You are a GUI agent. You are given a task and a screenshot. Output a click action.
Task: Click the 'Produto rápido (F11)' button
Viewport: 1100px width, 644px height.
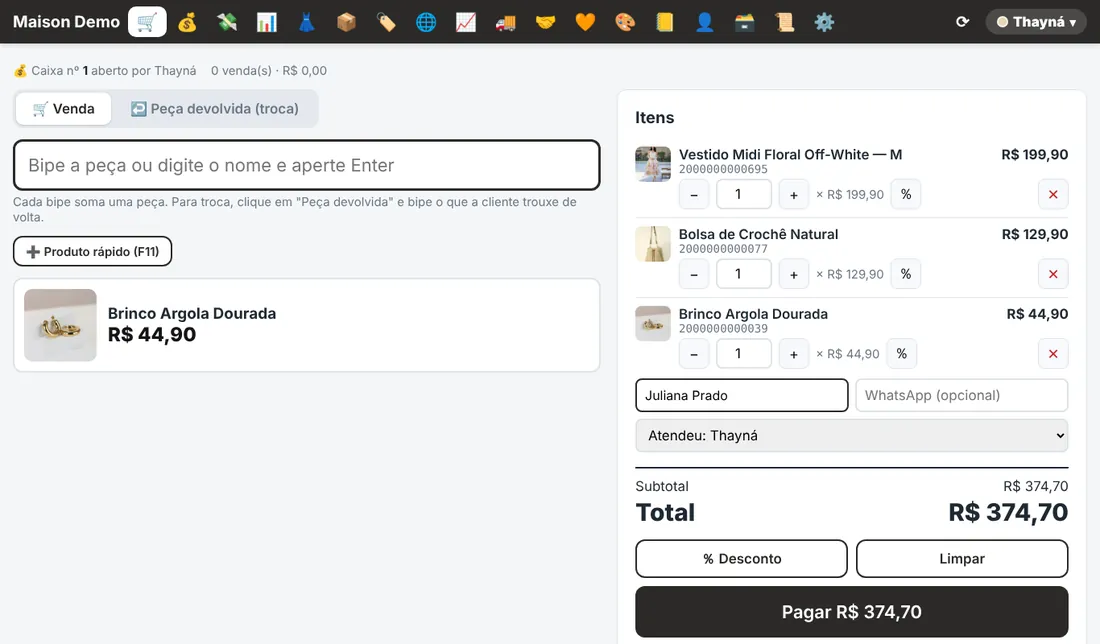click(93, 251)
